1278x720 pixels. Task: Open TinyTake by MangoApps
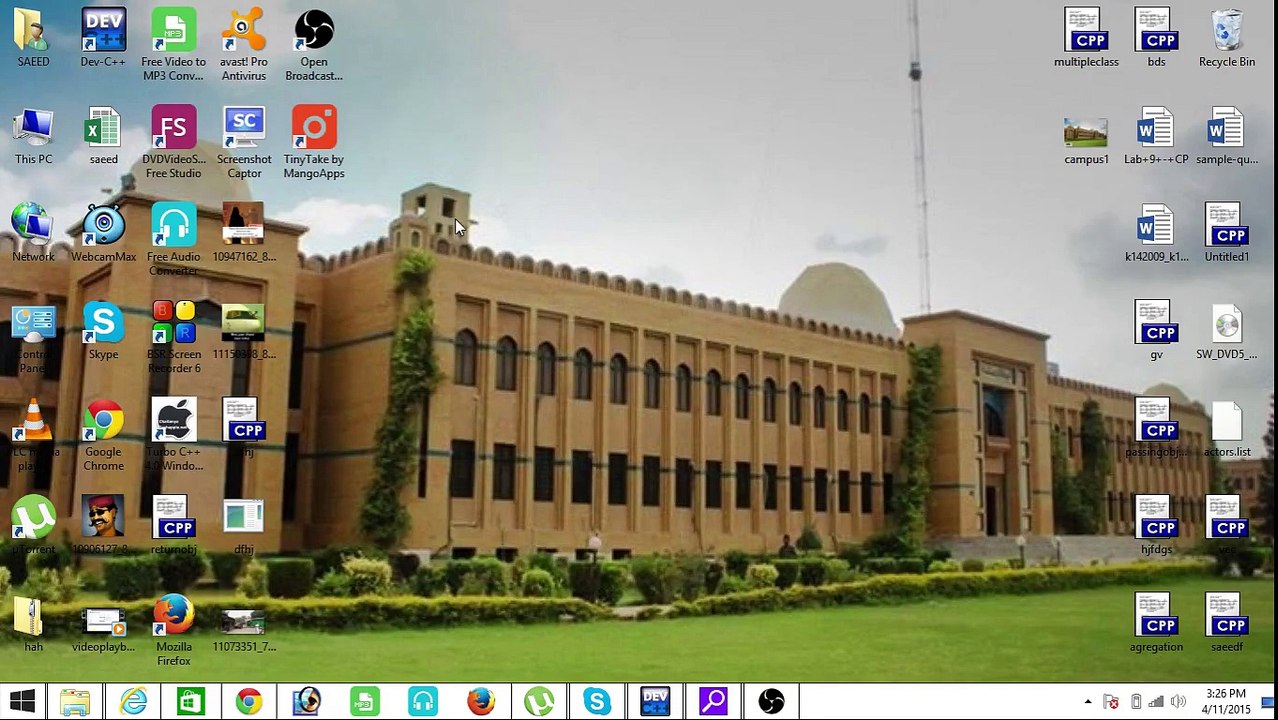[x=314, y=143]
